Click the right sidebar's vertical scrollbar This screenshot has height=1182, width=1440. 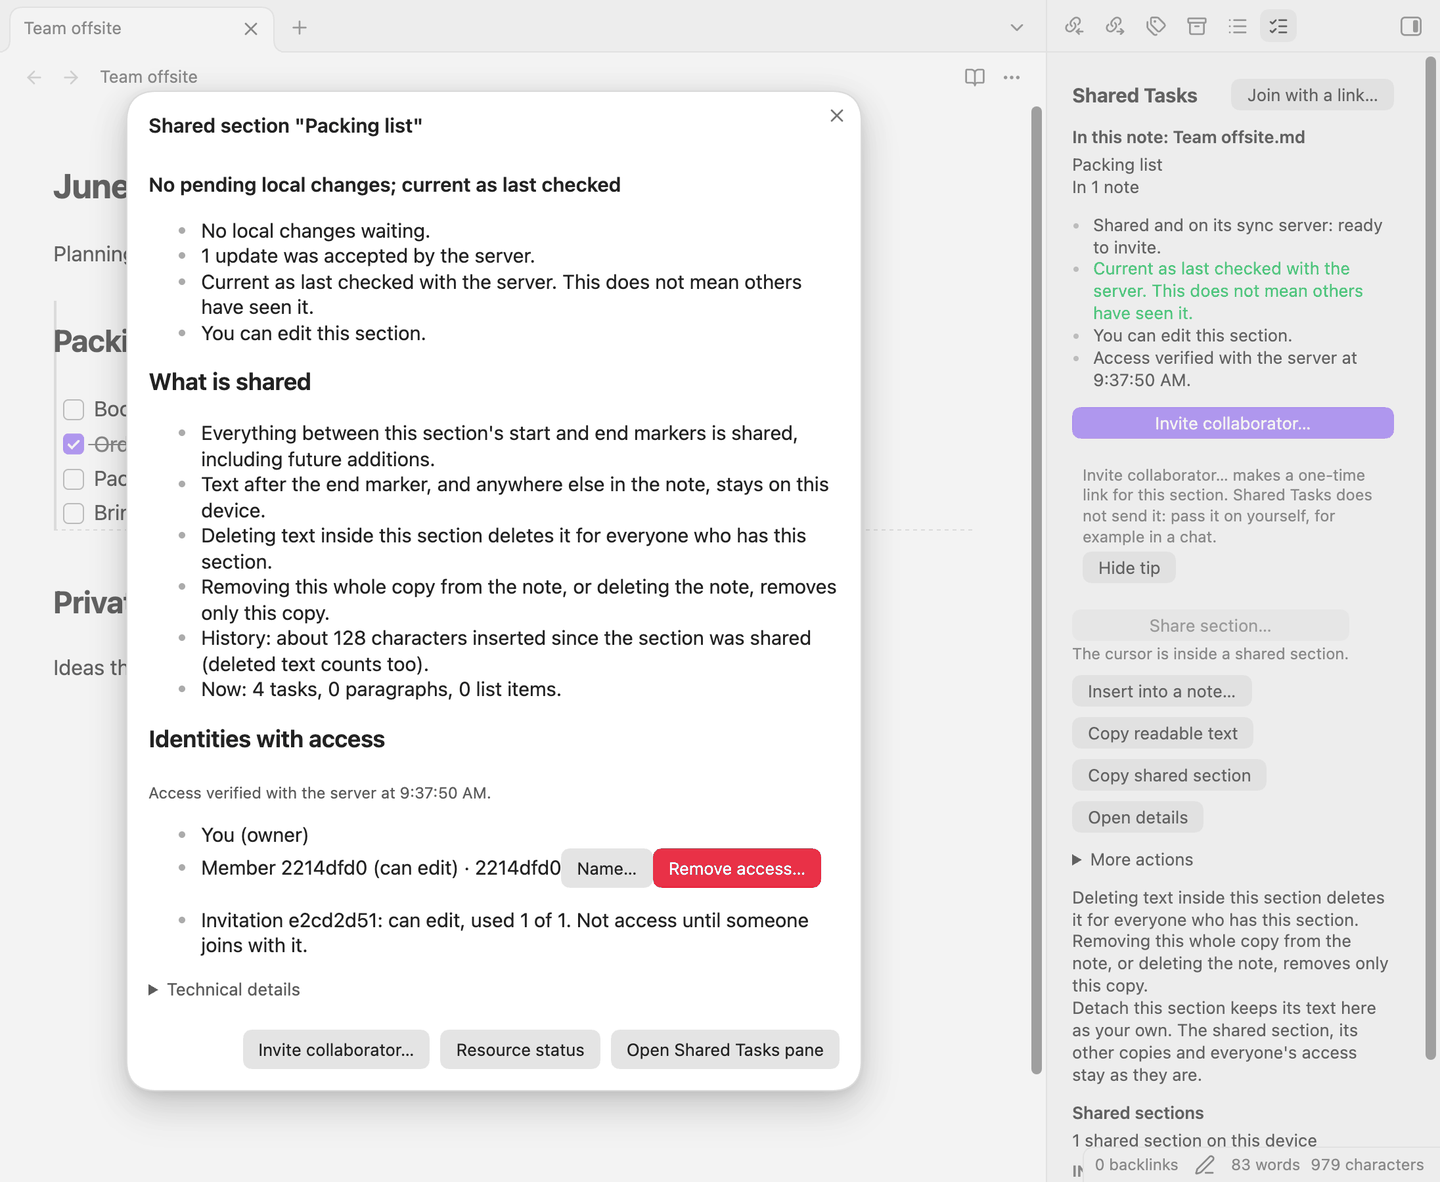(x=1430, y=558)
